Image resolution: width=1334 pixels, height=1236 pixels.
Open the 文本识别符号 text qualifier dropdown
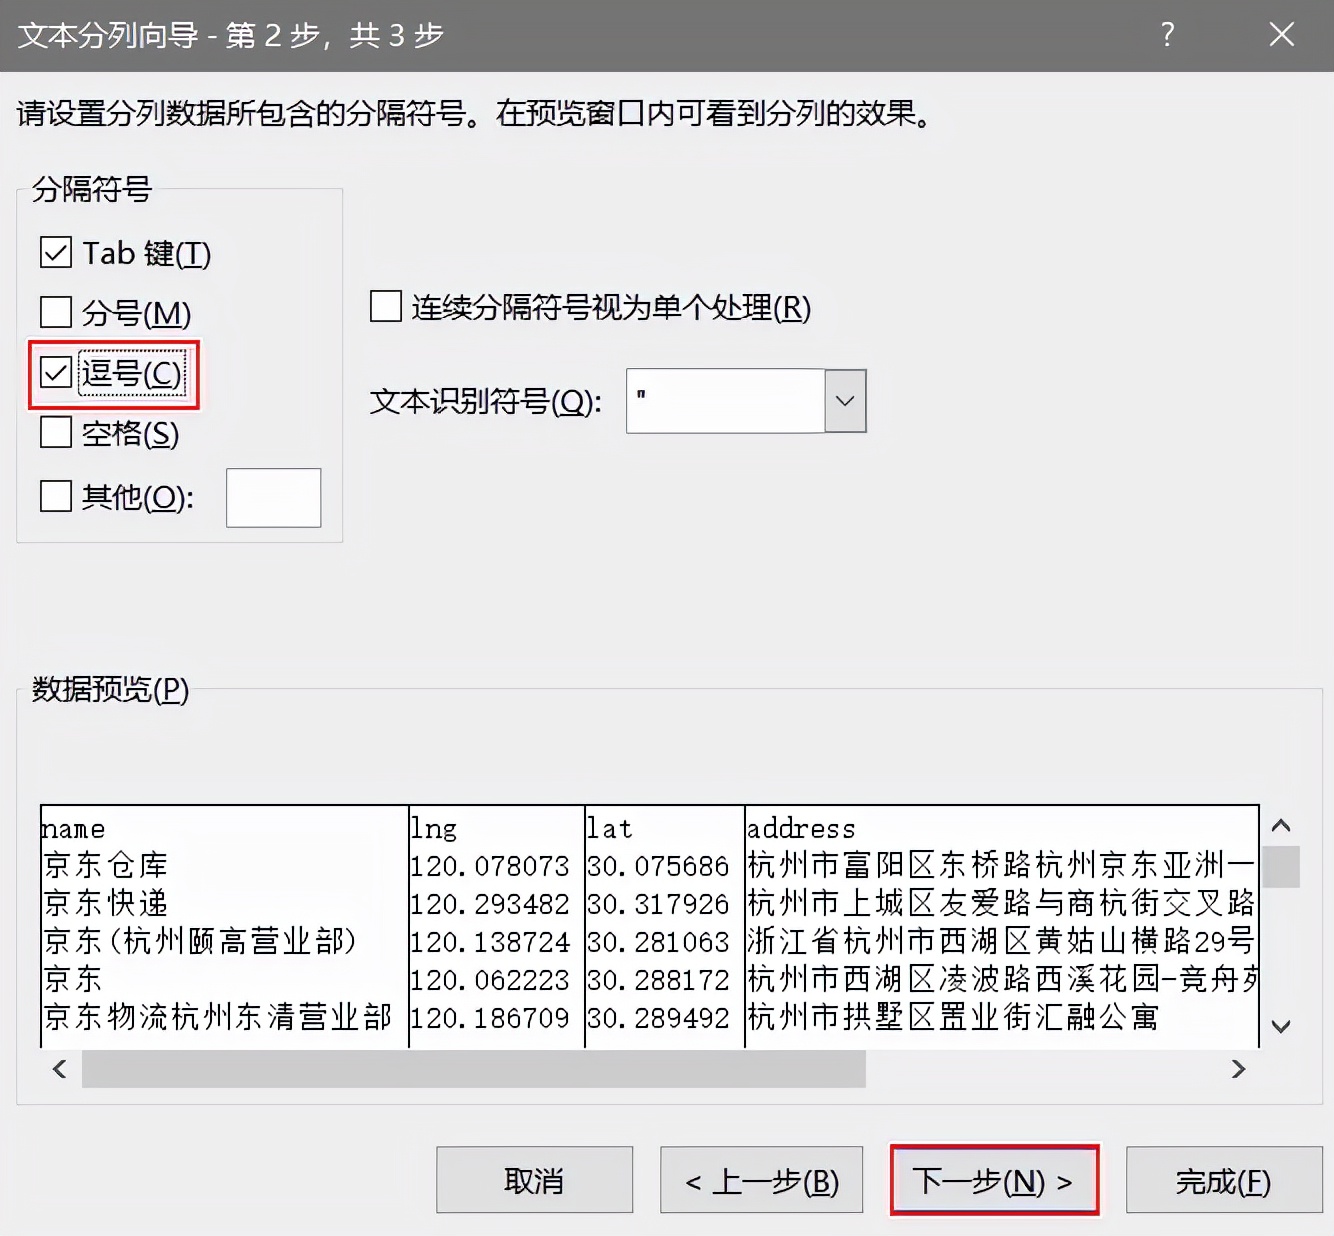[845, 400]
